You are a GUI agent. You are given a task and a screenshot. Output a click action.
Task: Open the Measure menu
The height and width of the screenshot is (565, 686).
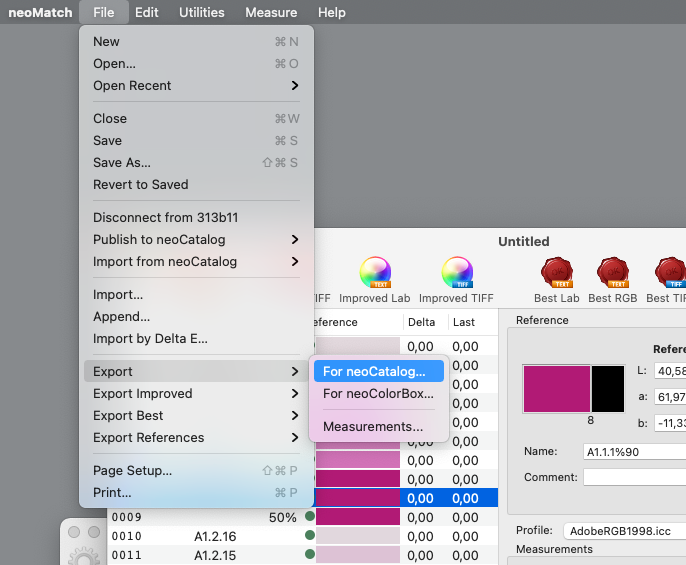tap(271, 12)
